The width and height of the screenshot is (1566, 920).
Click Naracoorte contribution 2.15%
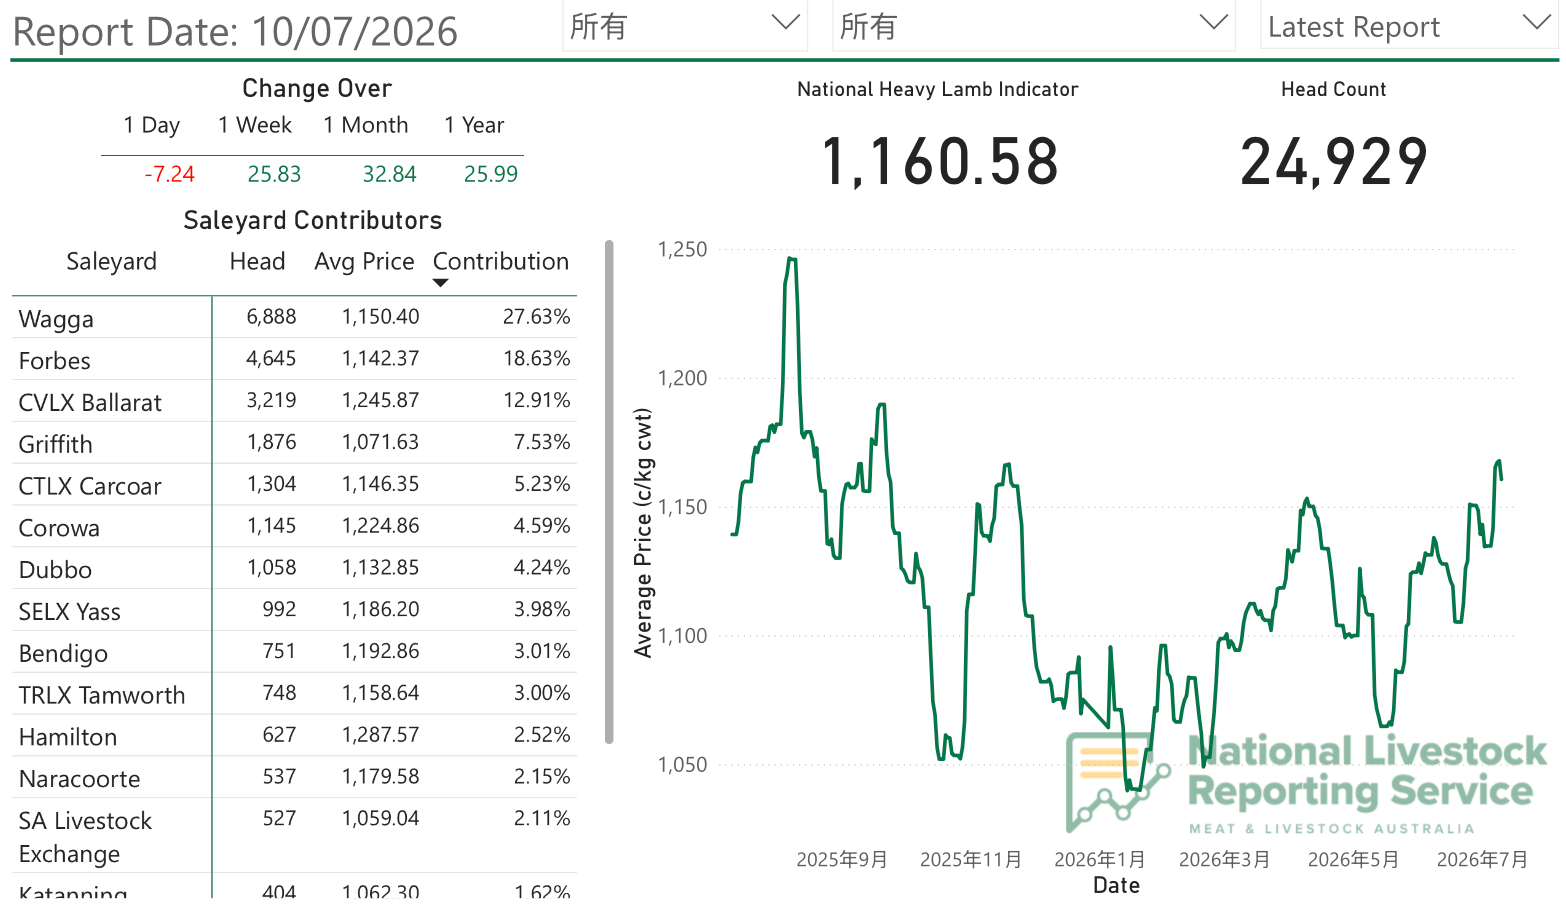click(542, 777)
